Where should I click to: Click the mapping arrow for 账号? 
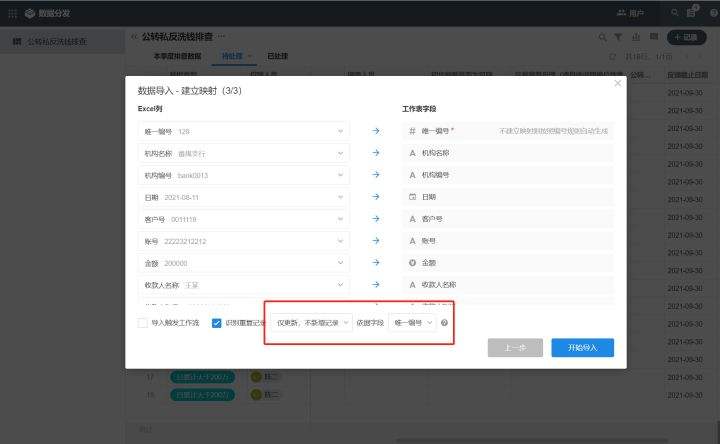376,241
